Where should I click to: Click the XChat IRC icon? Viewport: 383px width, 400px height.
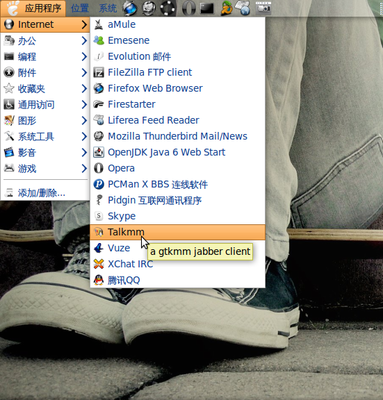[x=98, y=264]
